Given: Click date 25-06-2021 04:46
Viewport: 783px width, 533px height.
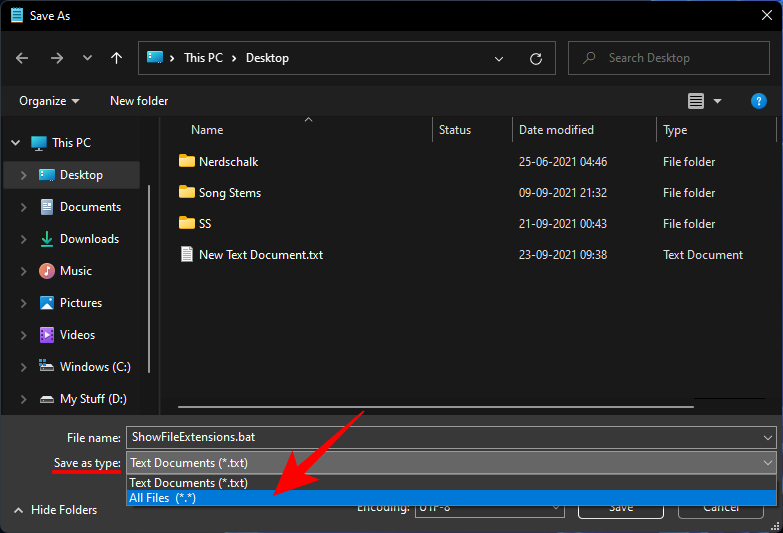Looking at the screenshot, I should [x=563, y=162].
